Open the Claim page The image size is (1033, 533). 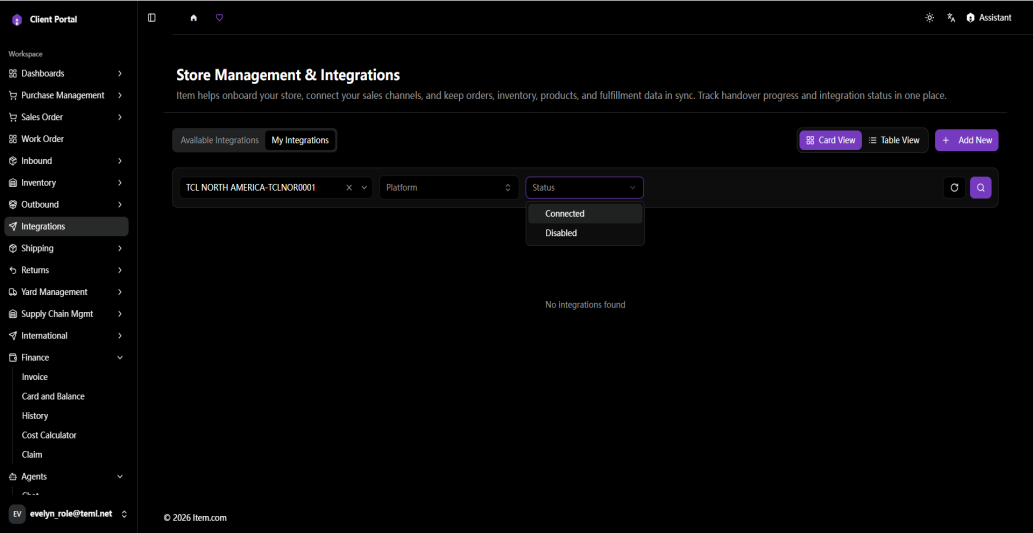point(32,455)
